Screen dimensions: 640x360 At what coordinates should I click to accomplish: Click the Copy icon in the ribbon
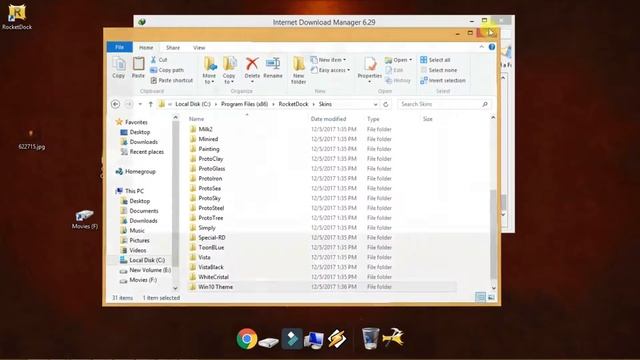pos(119,67)
